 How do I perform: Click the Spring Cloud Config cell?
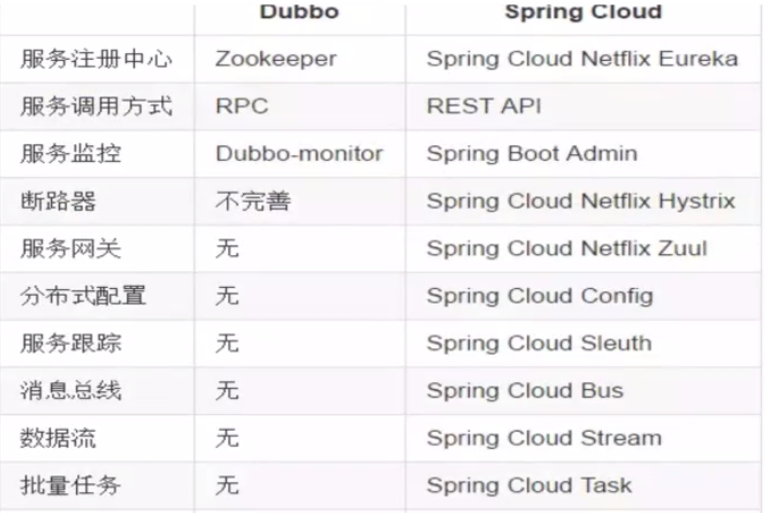coord(539,296)
